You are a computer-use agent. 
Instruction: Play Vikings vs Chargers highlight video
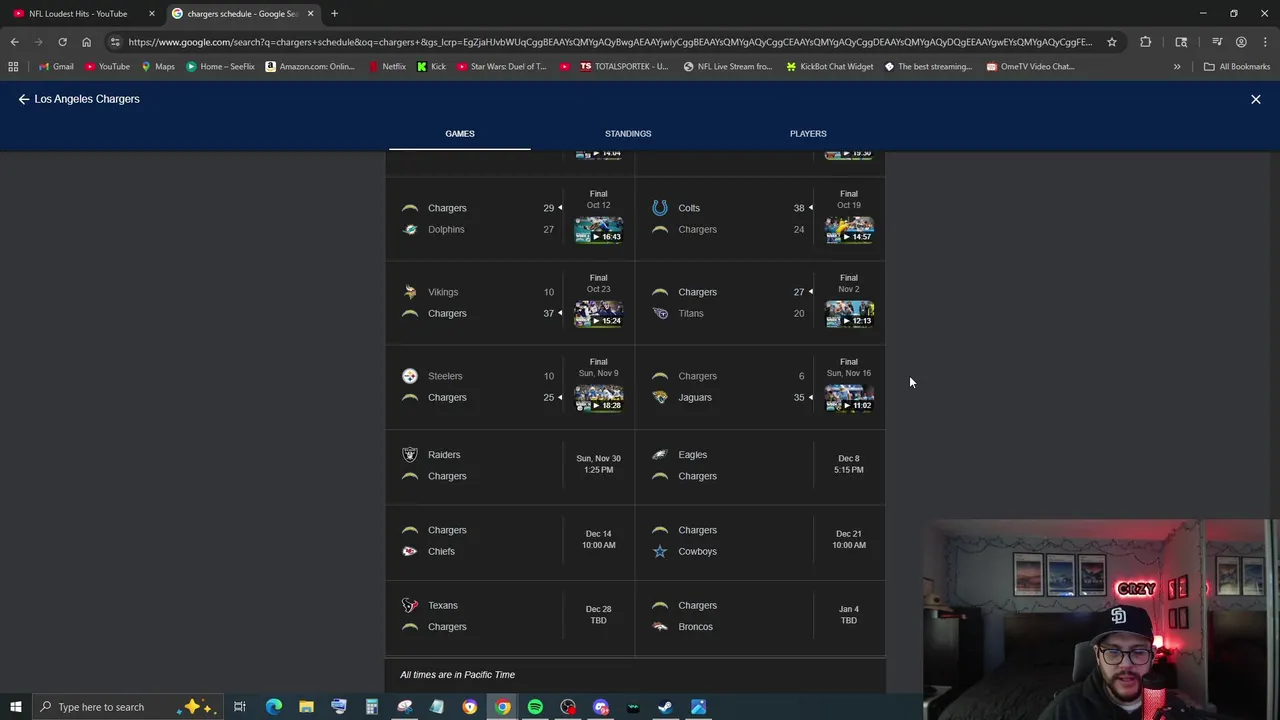tap(598, 314)
